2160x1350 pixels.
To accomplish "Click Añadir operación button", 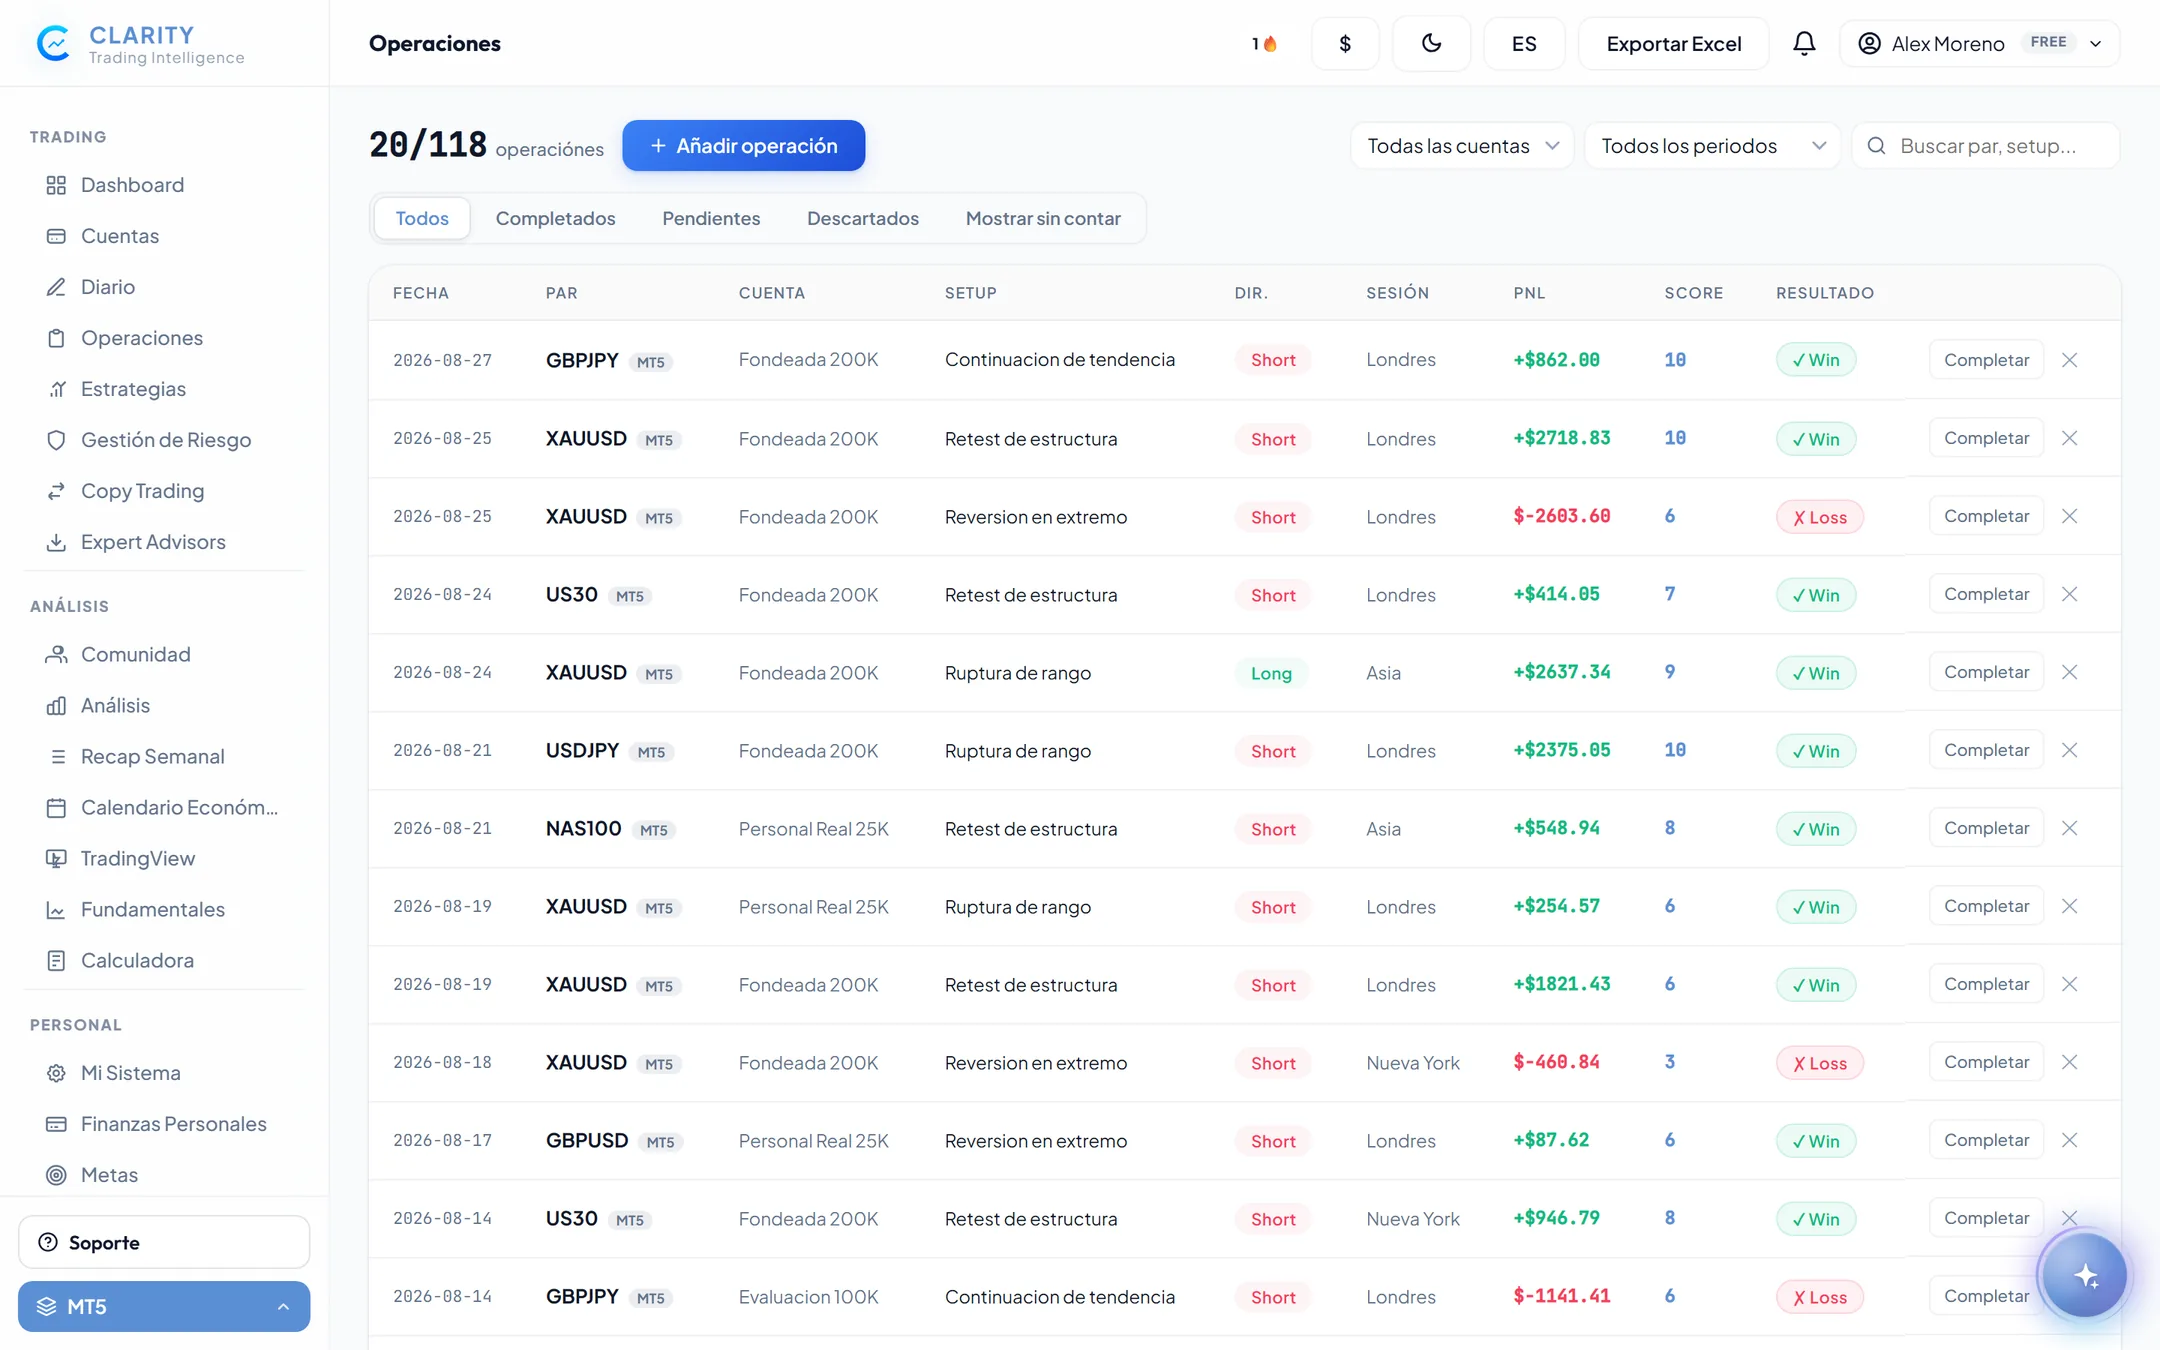I will pos(743,146).
